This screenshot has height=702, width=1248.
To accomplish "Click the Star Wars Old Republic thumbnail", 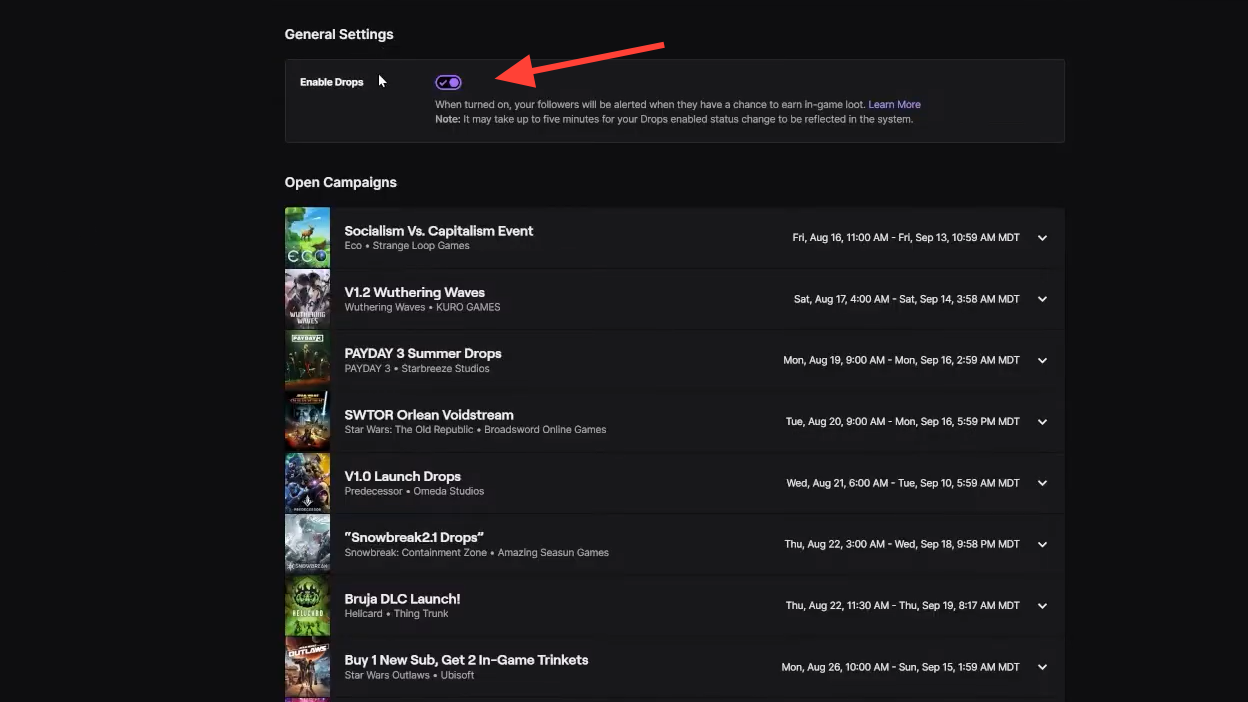I will (x=307, y=421).
